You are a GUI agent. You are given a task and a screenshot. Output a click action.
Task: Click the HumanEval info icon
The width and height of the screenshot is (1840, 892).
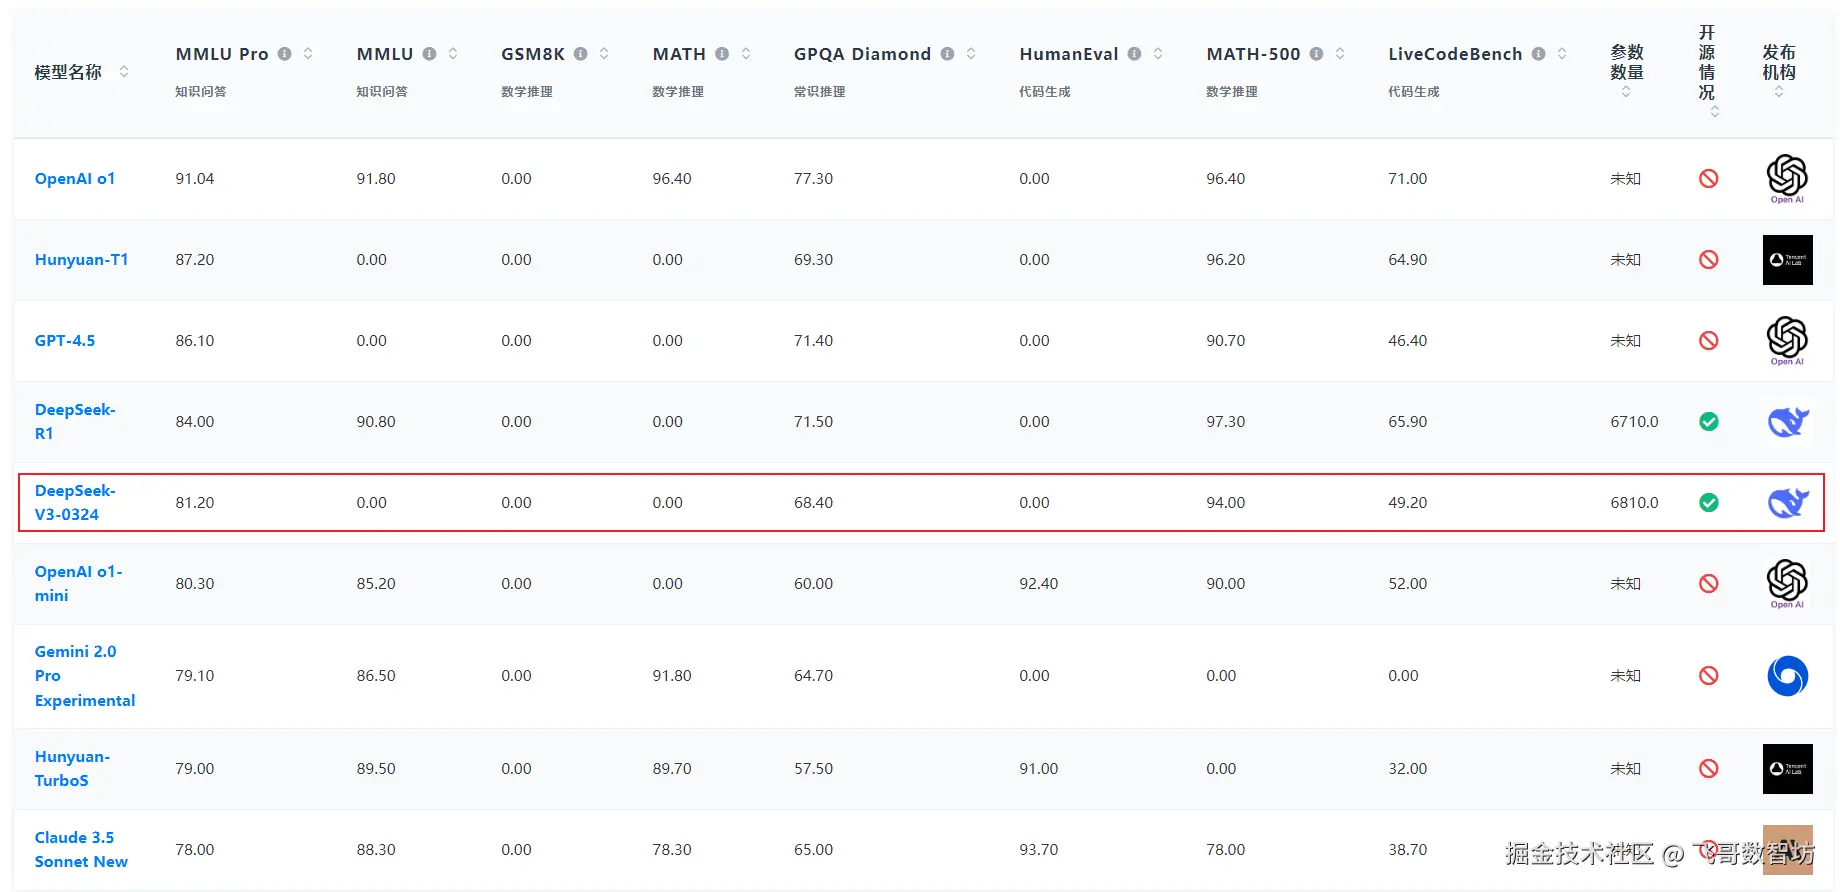[1134, 54]
